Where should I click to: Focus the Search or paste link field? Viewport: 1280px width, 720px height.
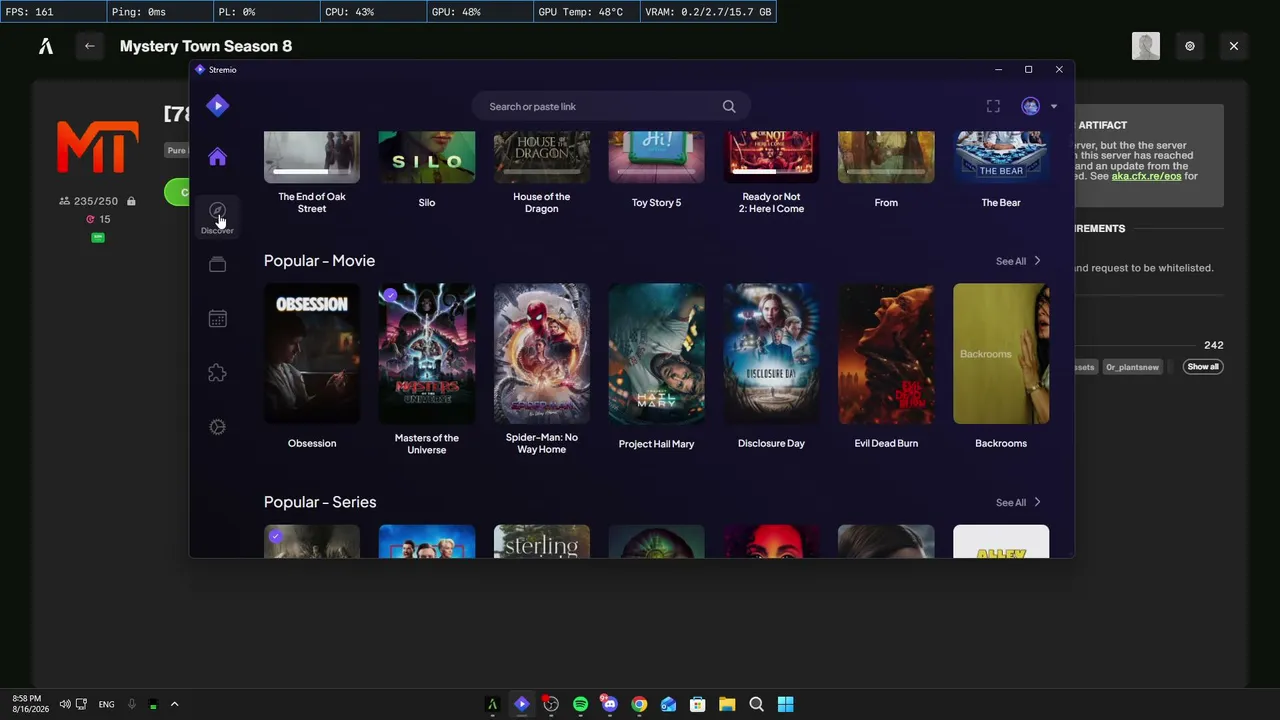pos(611,106)
